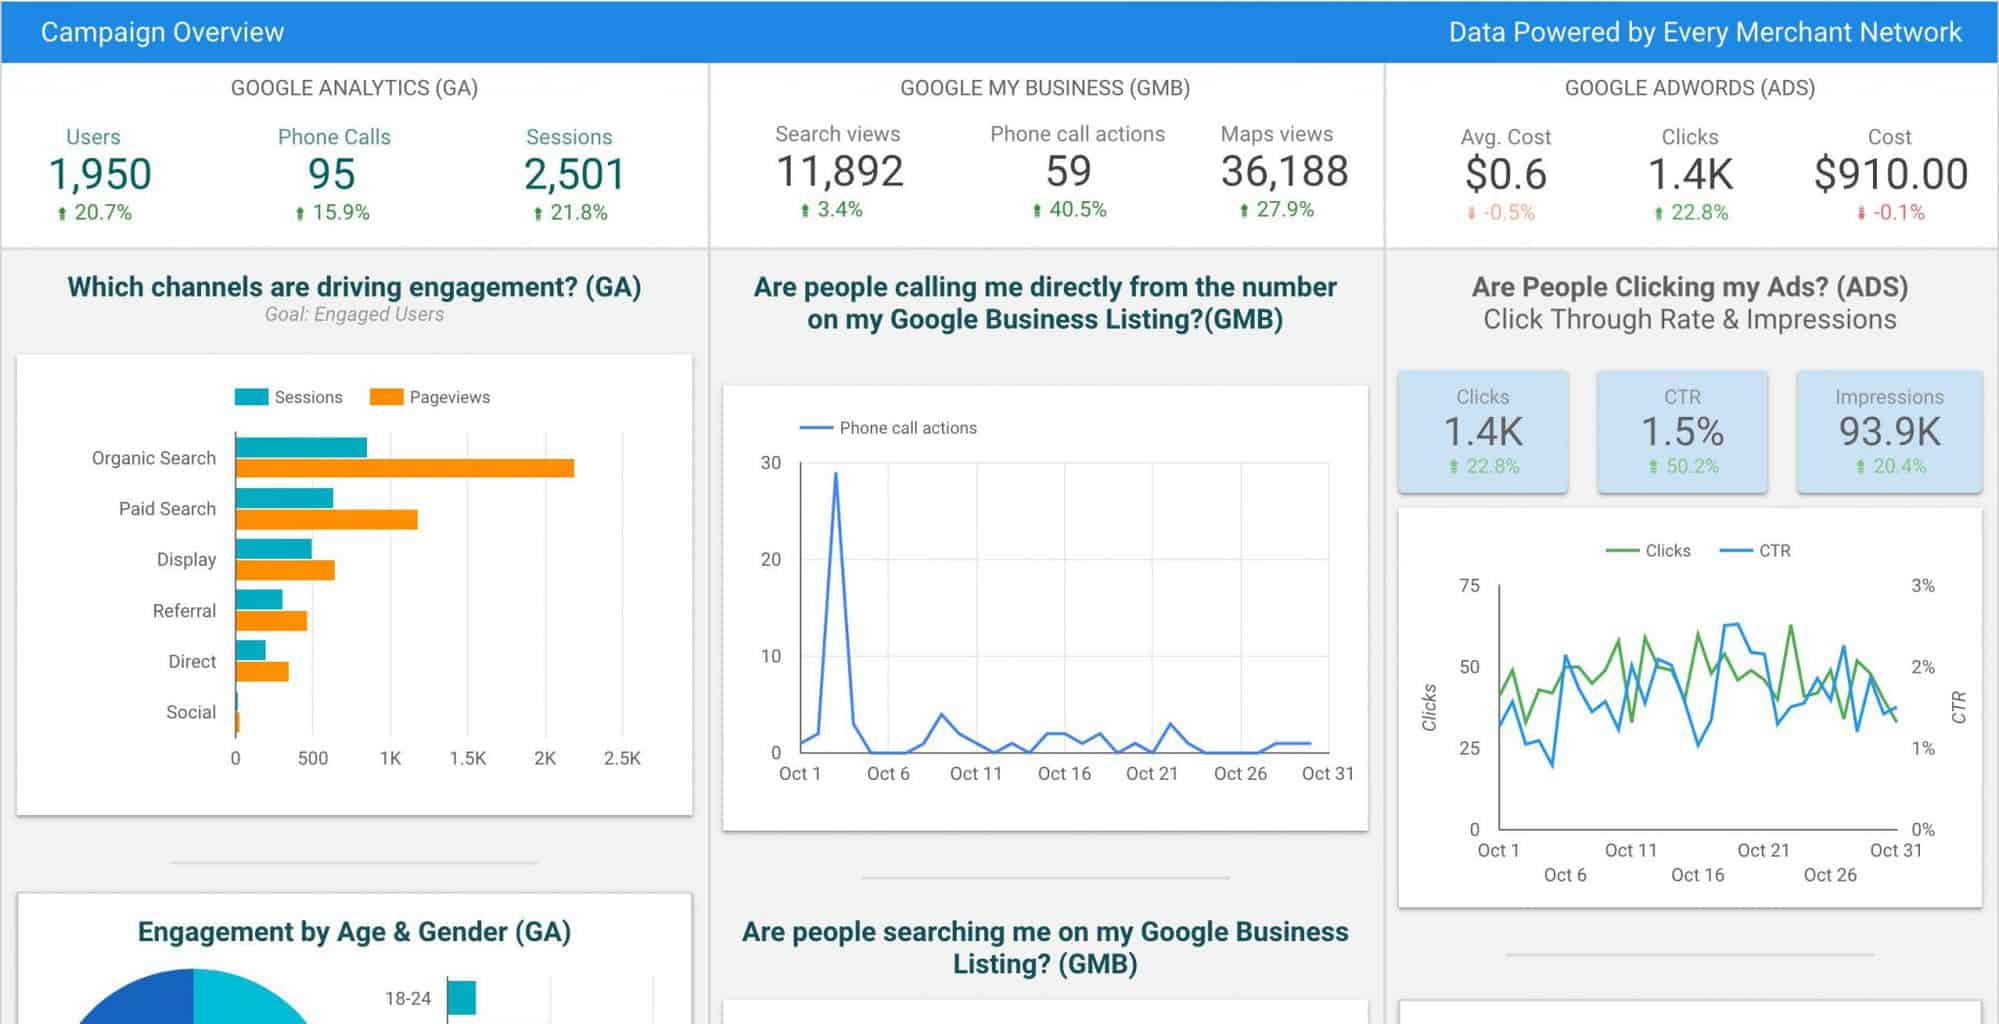Select the header Clicks 1.4K metric
The image size is (1999, 1024).
[x=1690, y=175]
